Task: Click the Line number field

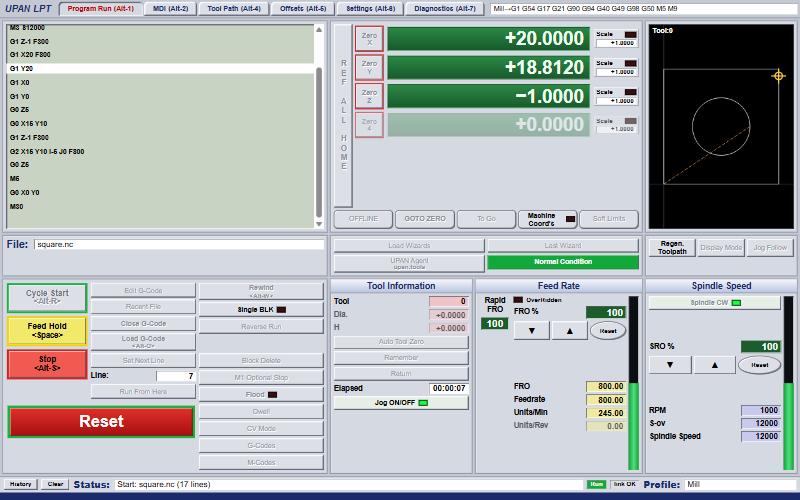Action: point(176,376)
